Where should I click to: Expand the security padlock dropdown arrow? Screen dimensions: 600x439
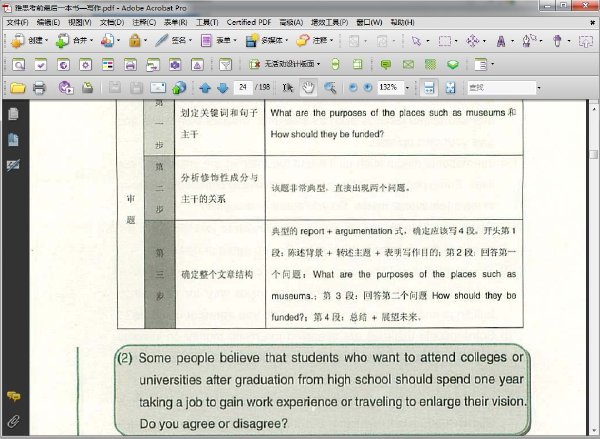tap(145, 41)
